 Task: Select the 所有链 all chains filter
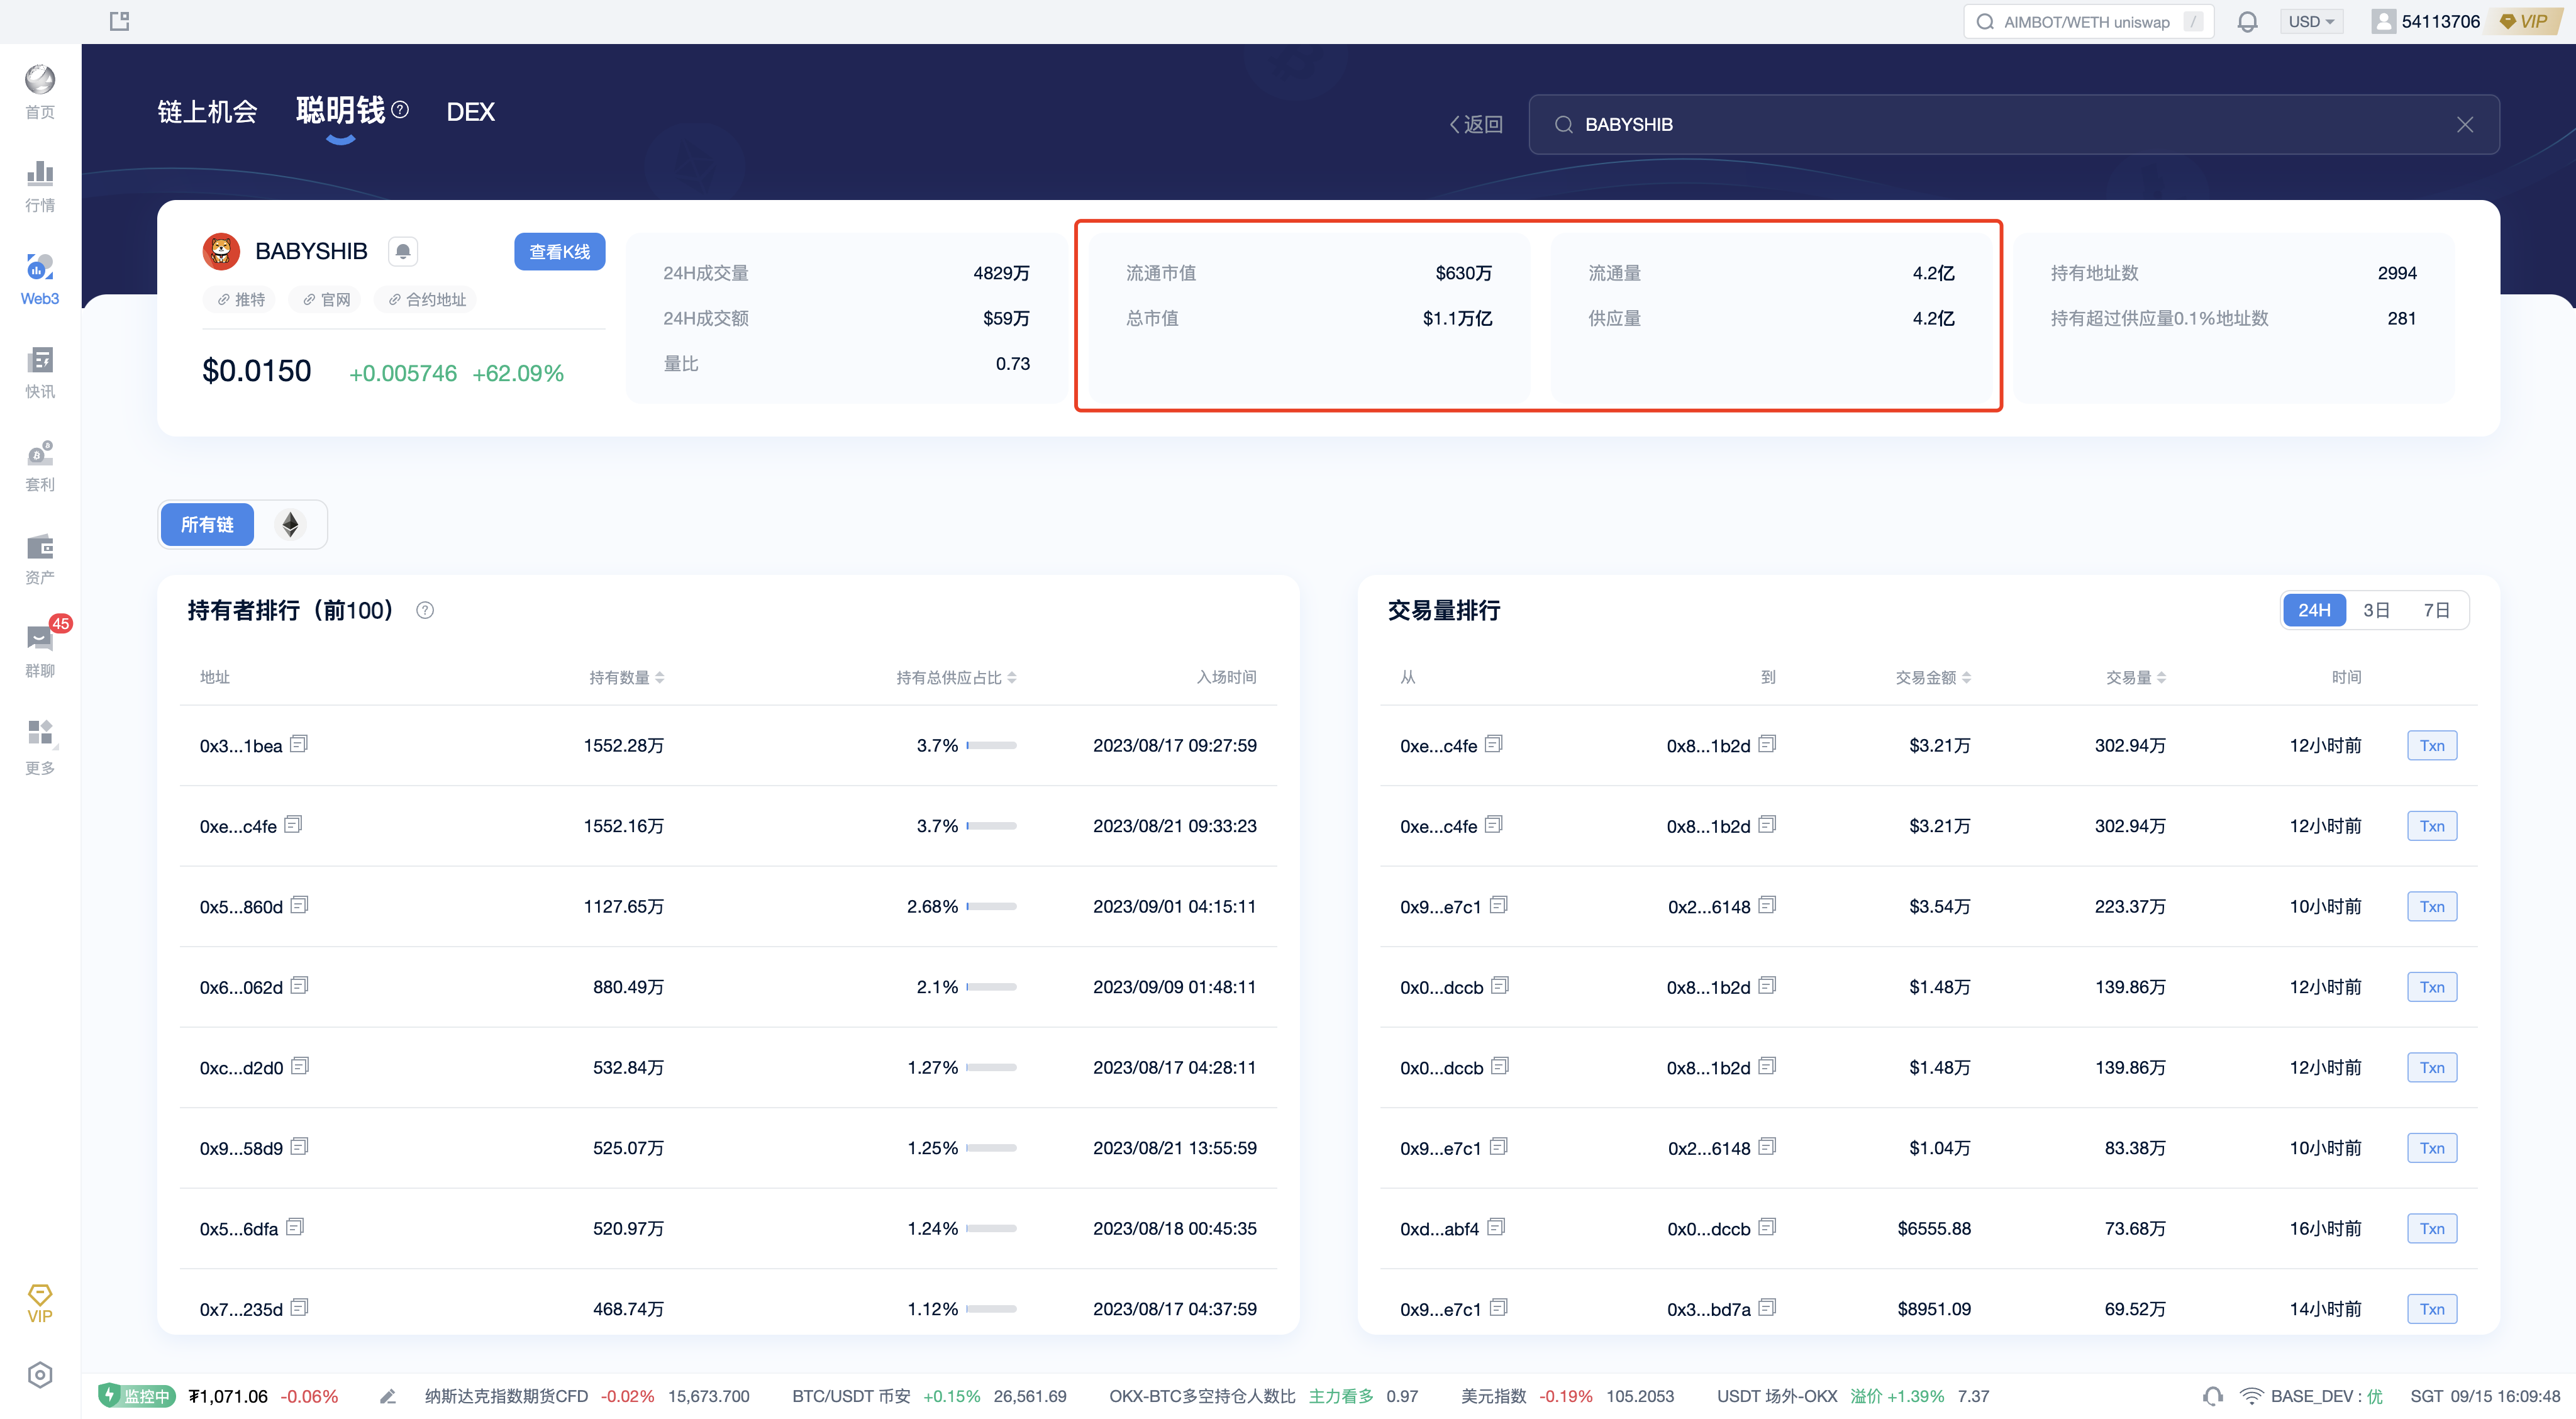(x=207, y=524)
